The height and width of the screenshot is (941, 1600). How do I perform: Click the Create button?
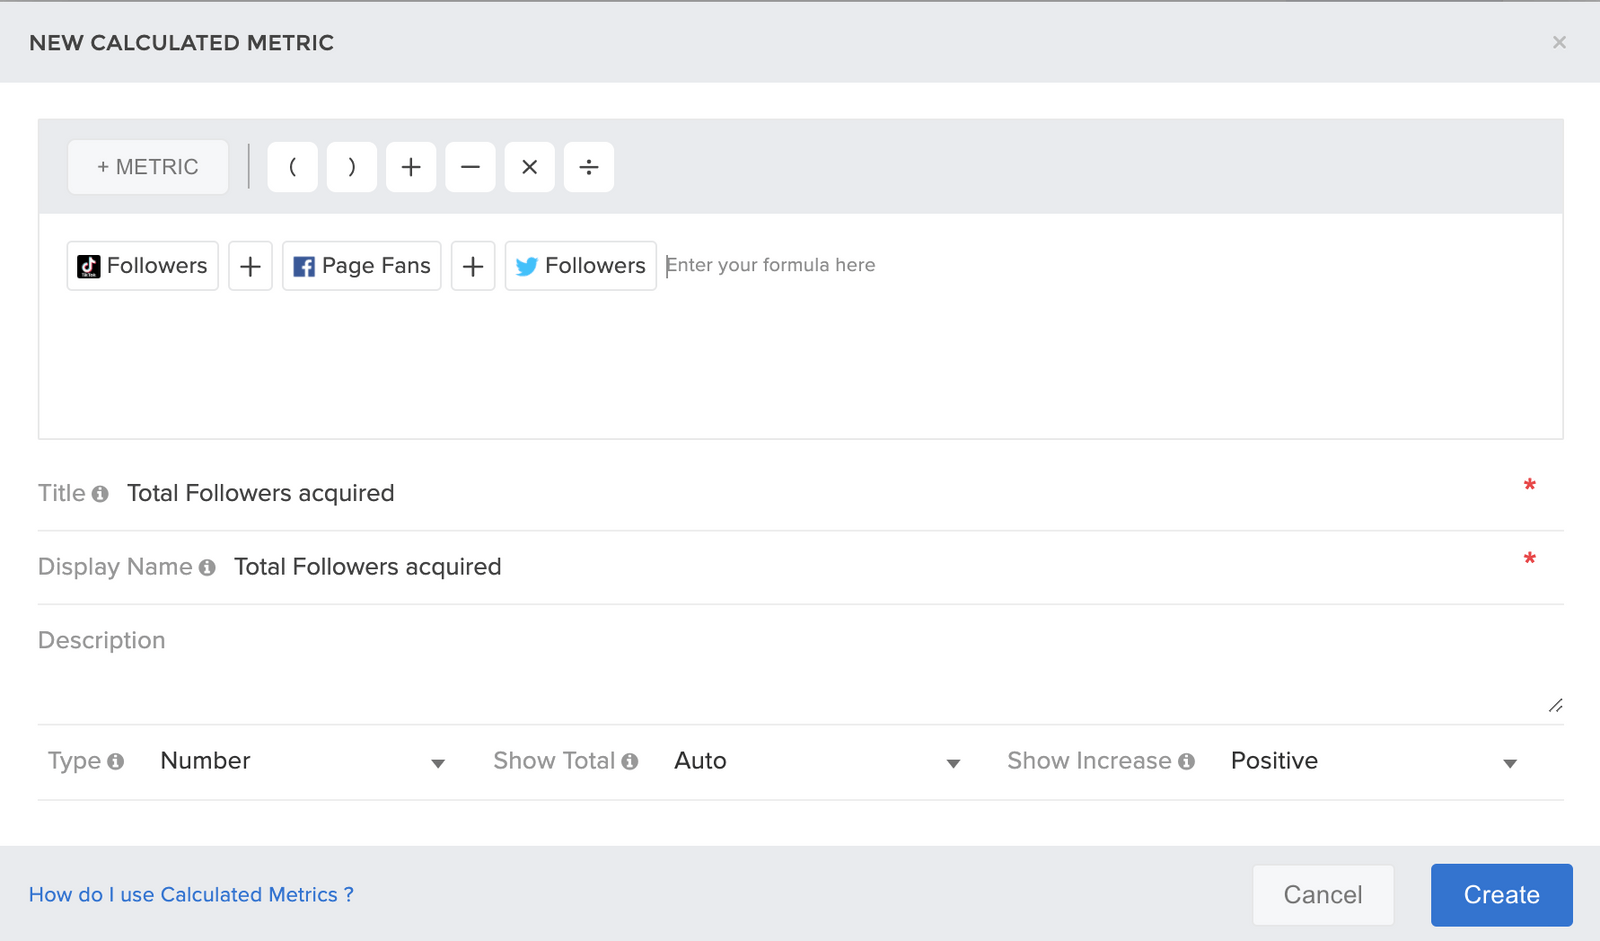[1501, 894]
